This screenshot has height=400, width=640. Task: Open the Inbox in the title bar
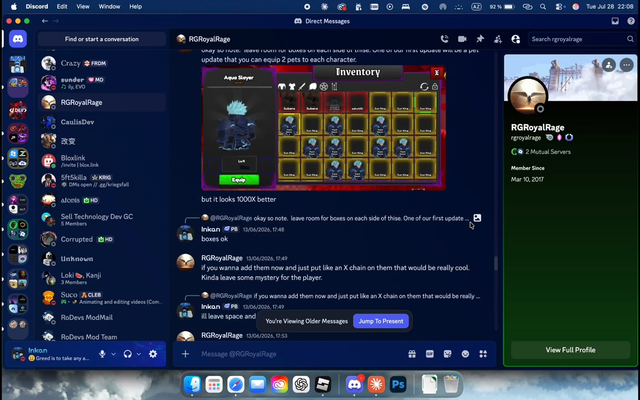615,21
